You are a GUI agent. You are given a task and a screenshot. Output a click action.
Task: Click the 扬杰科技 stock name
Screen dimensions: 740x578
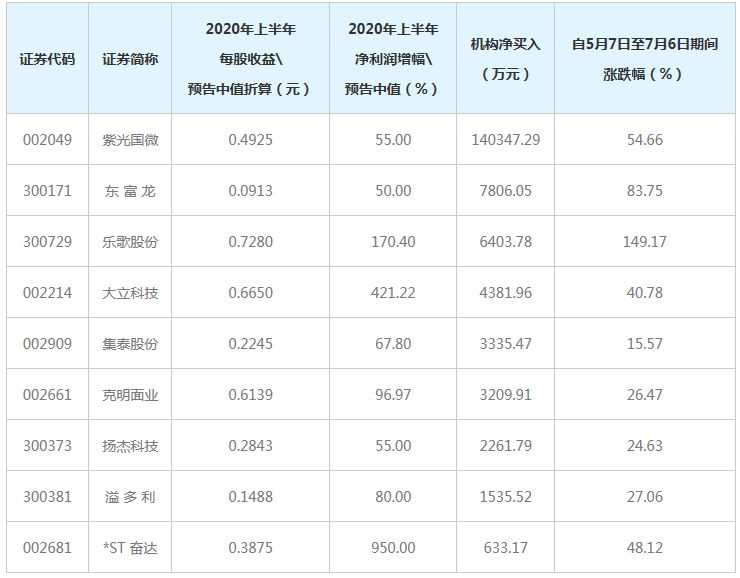click(130, 446)
